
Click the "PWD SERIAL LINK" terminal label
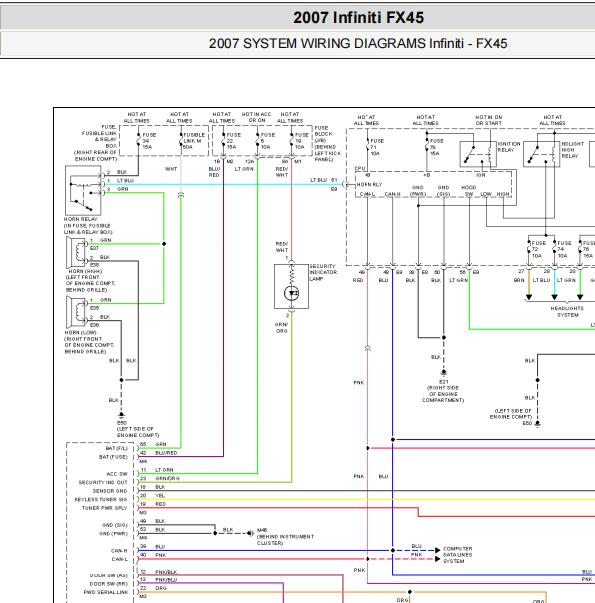pos(106,592)
